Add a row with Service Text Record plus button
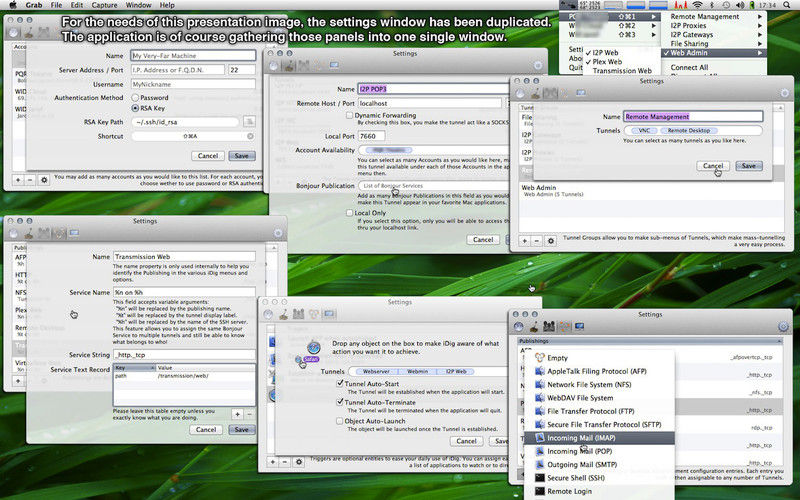The width and height of the screenshot is (800, 500). click(237, 414)
